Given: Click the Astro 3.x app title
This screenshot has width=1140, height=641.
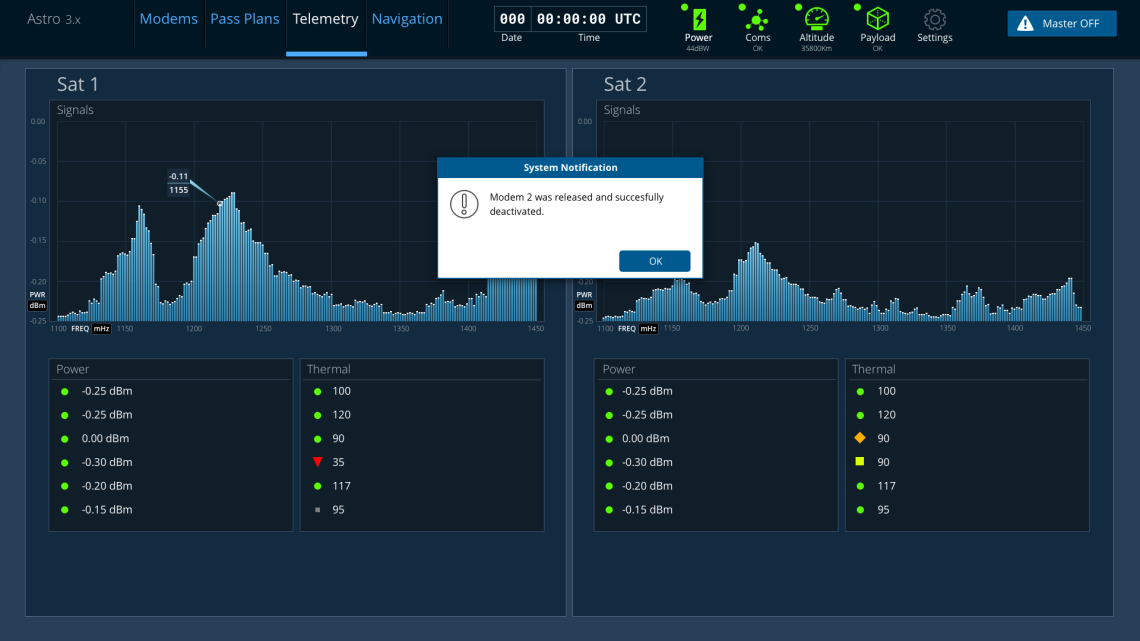Looking at the screenshot, I should pos(54,19).
